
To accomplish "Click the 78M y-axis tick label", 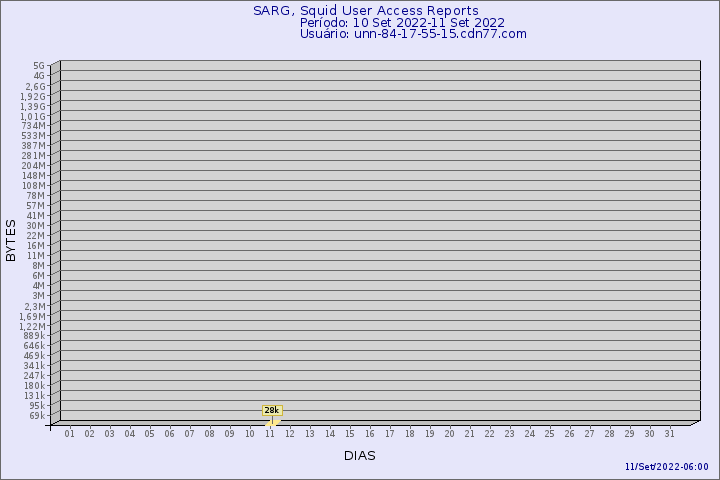I will click(x=36, y=196).
